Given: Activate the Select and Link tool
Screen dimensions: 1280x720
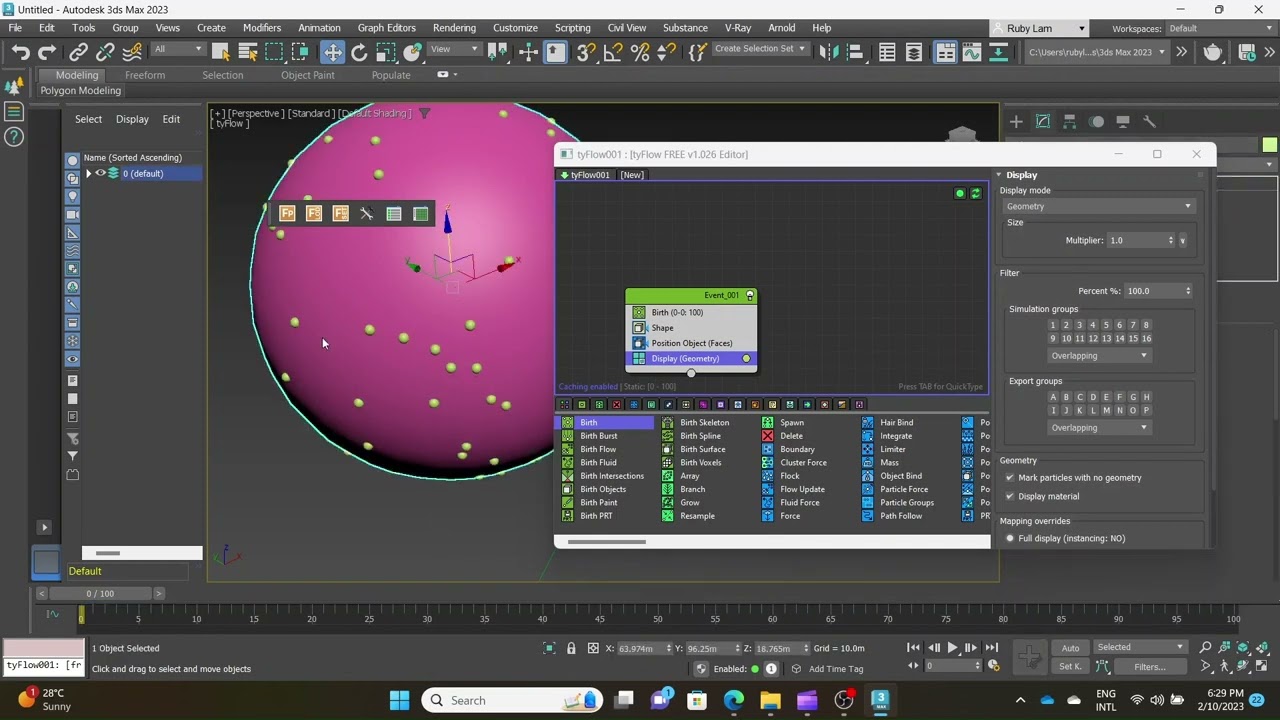Looking at the screenshot, I should 78,53.
